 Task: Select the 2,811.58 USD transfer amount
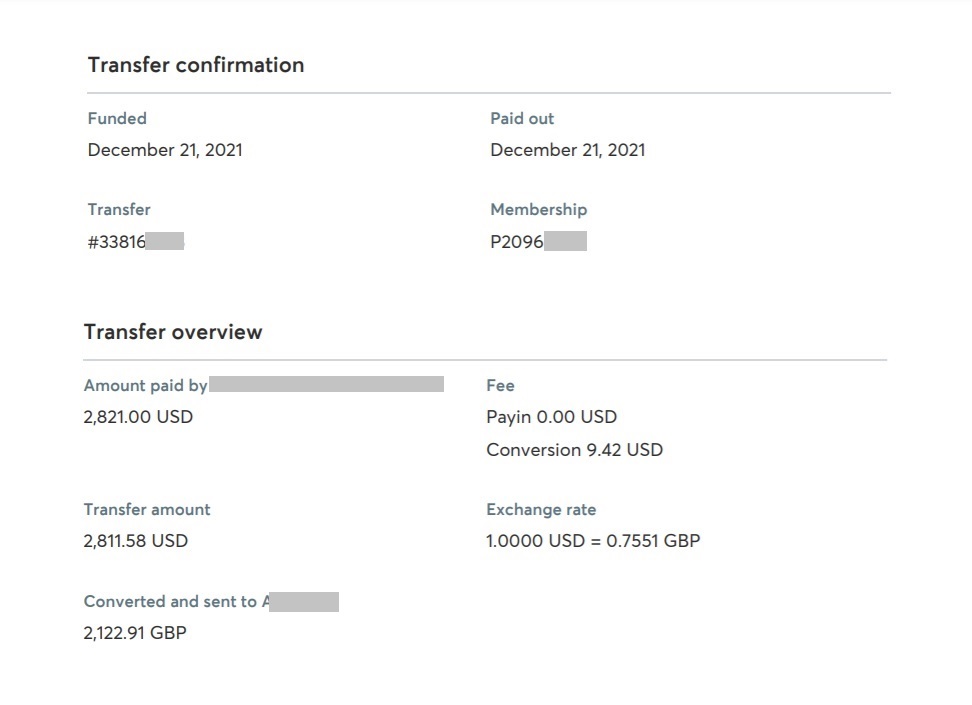136,541
